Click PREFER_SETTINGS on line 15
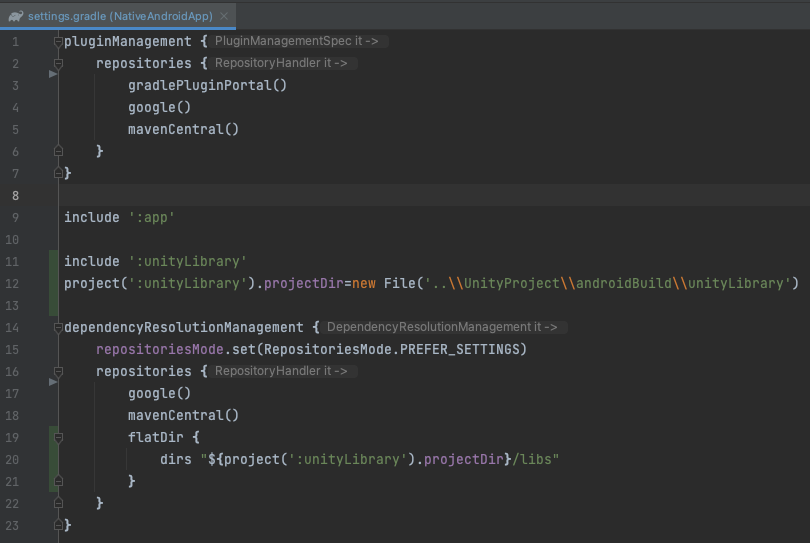 point(459,350)
